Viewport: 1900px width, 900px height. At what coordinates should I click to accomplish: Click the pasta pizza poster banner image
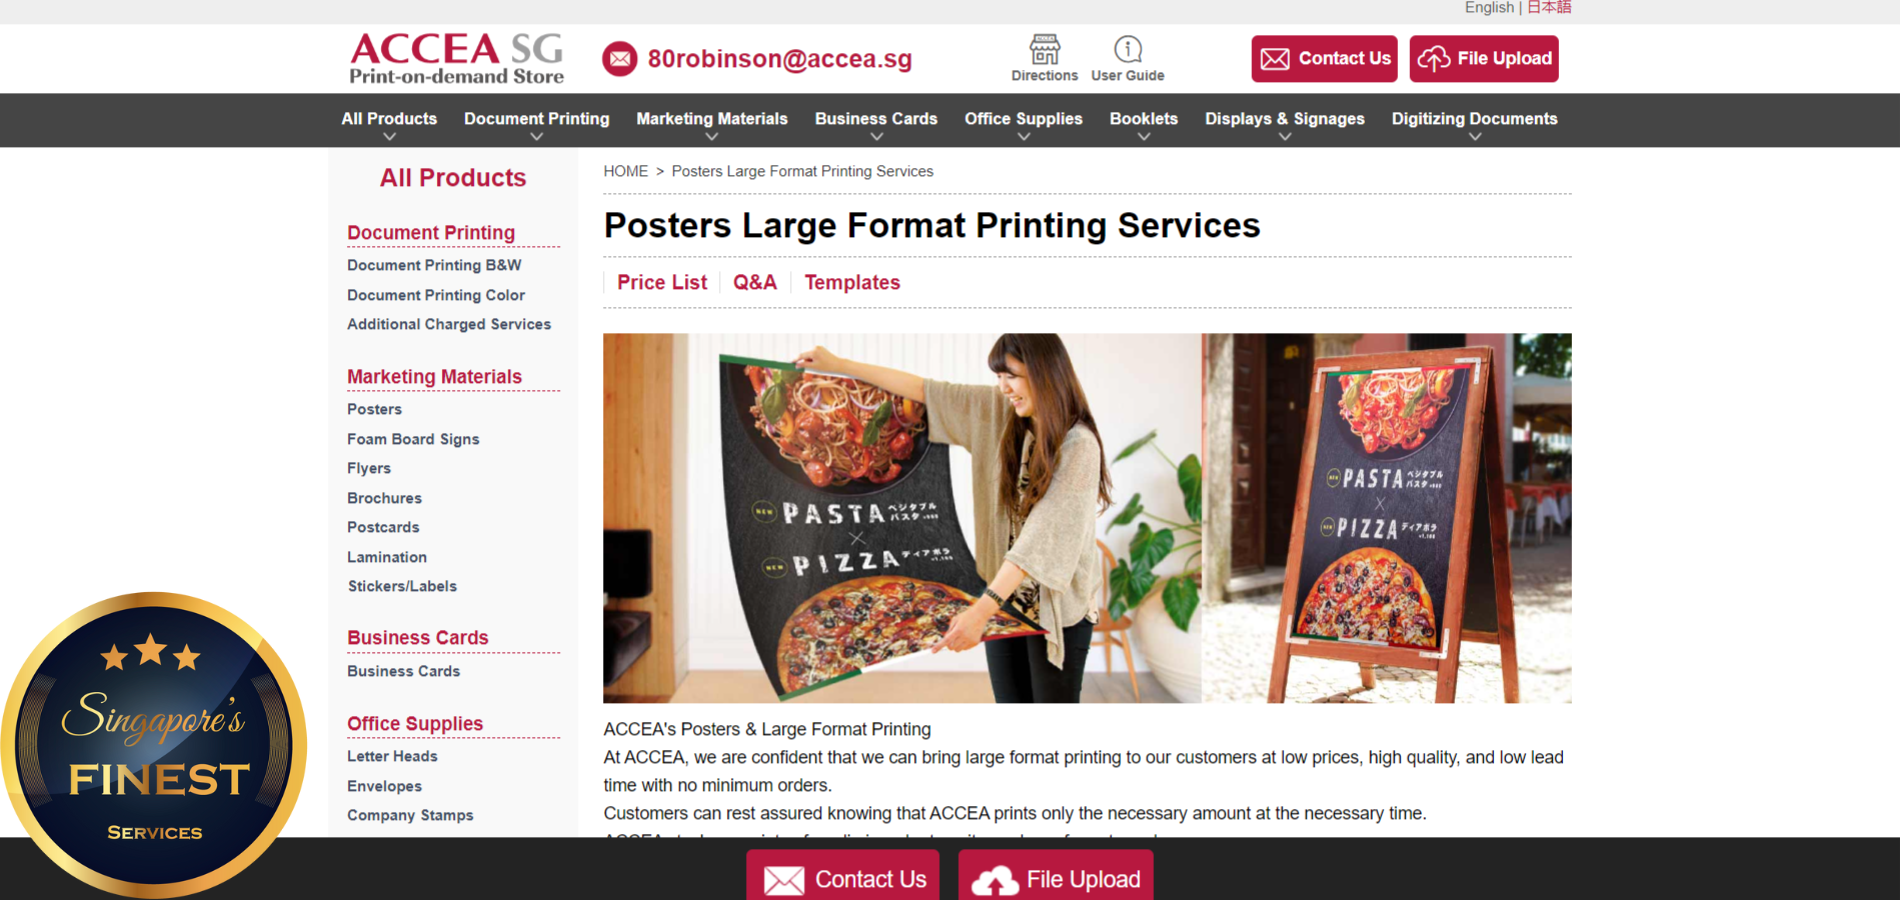click(x=1087, y=518)
